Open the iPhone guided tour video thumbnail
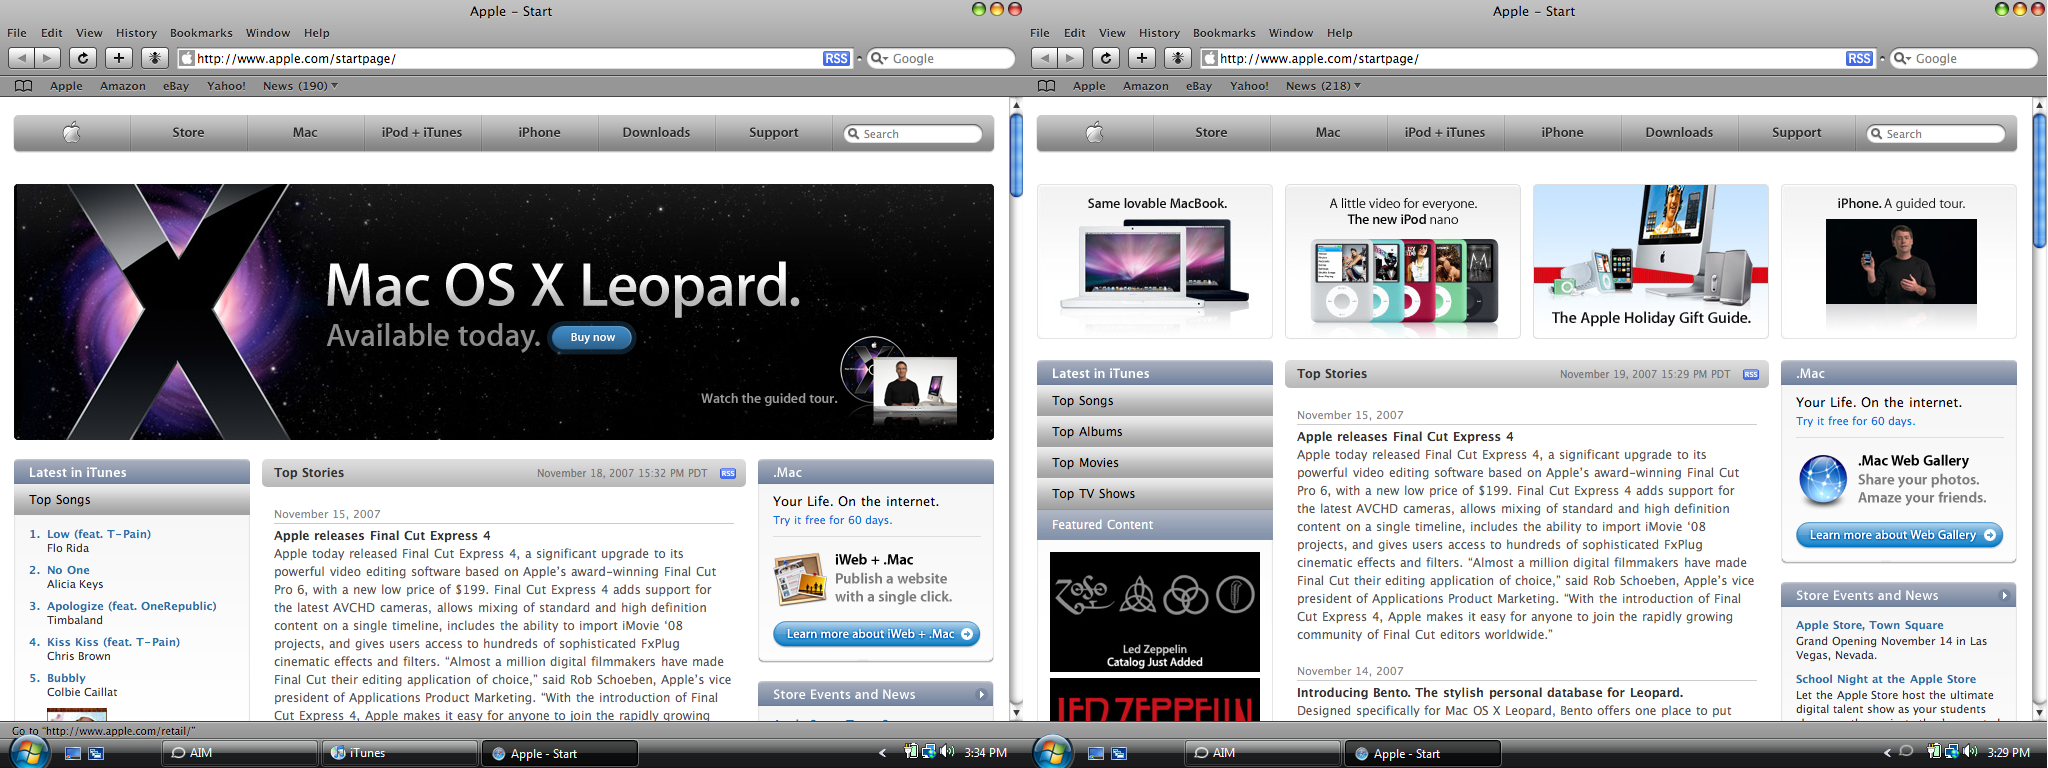This screenshot has width=2048, height=768. [1901, 262]
